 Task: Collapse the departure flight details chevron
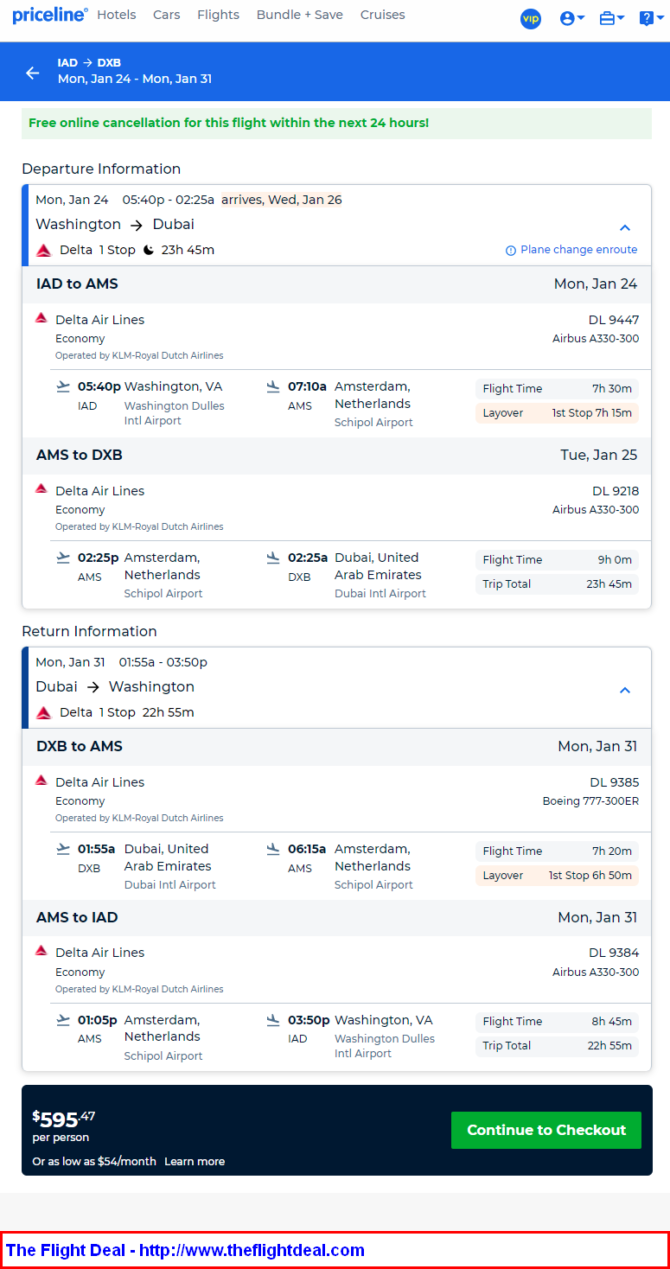[x=625, y=228]
